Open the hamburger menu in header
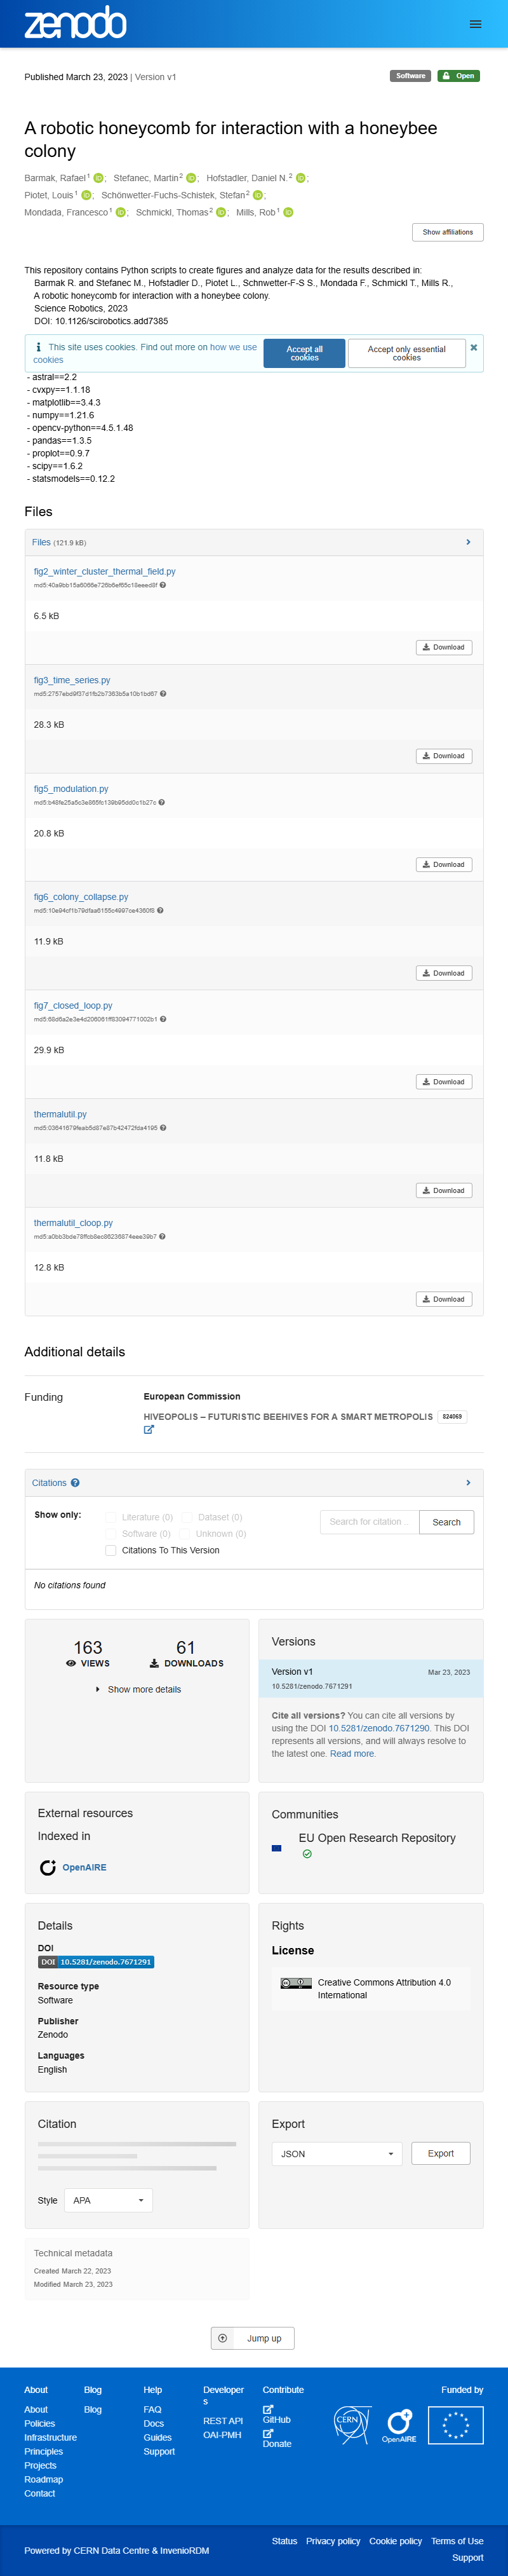 tap(475, 24)
